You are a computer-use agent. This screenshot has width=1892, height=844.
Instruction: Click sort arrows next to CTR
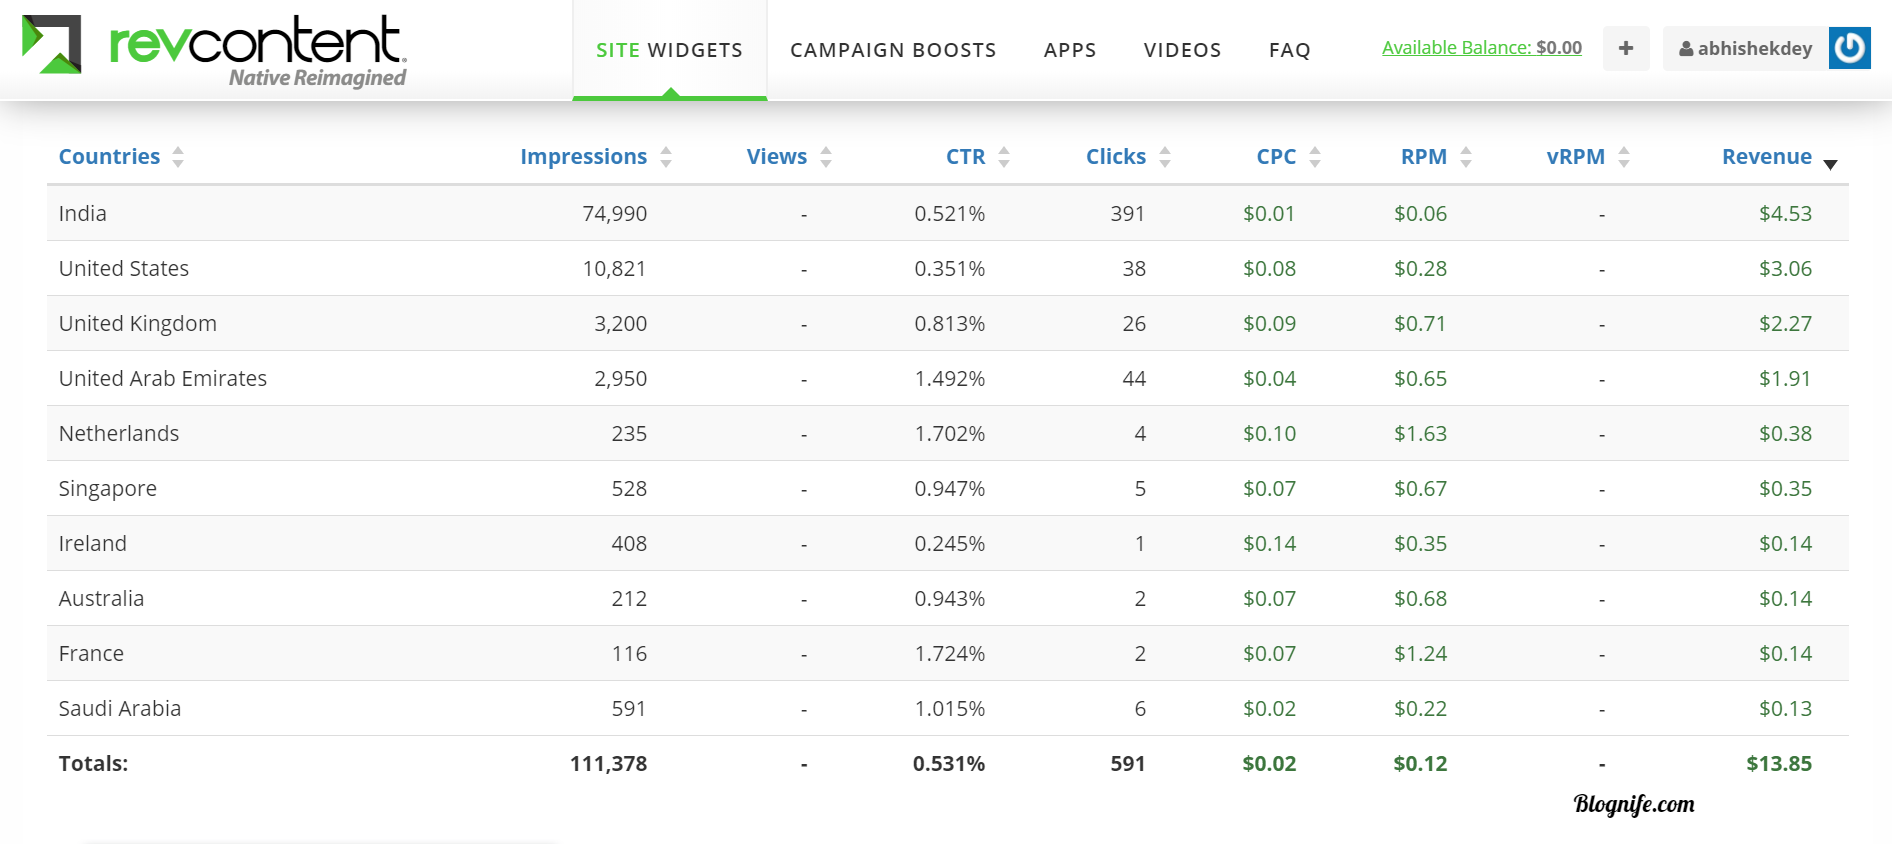pyautogui.click(x=1004, y=157)
